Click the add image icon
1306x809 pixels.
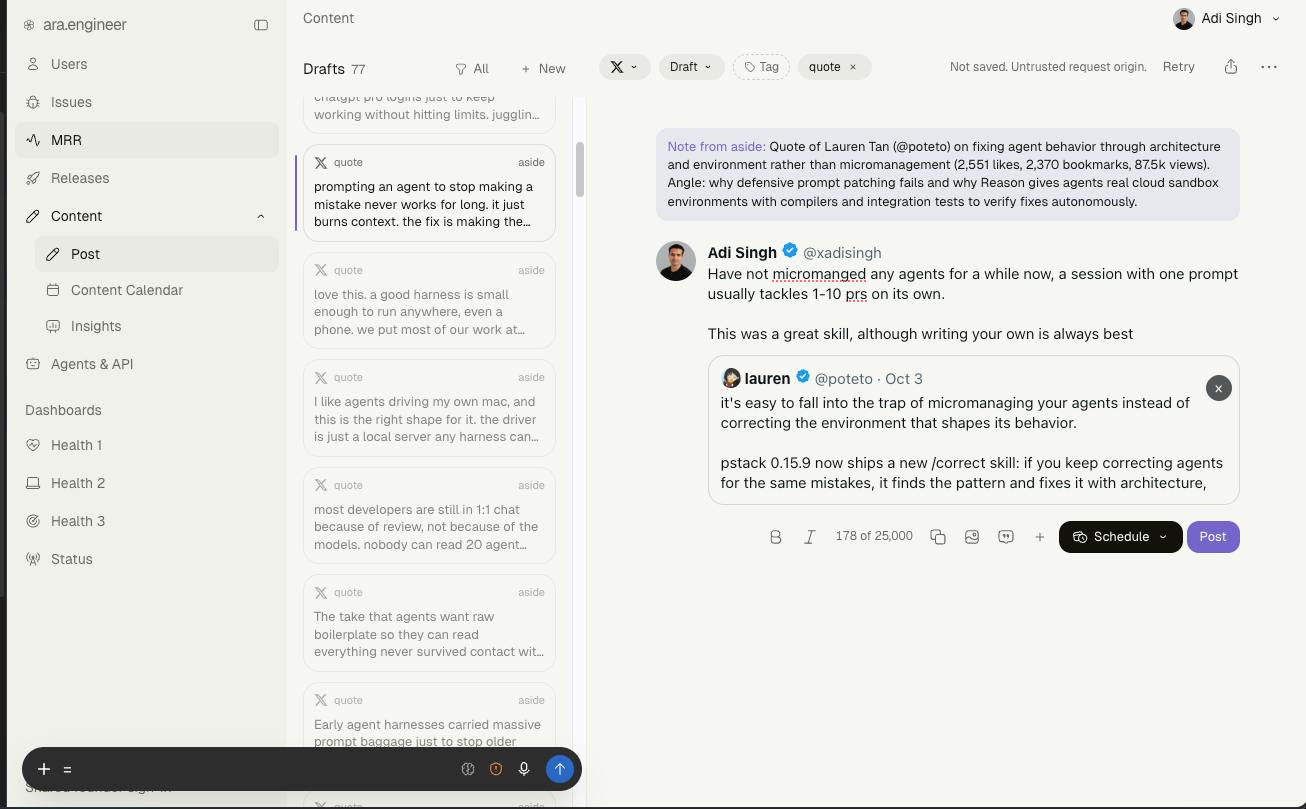(972, 537)
